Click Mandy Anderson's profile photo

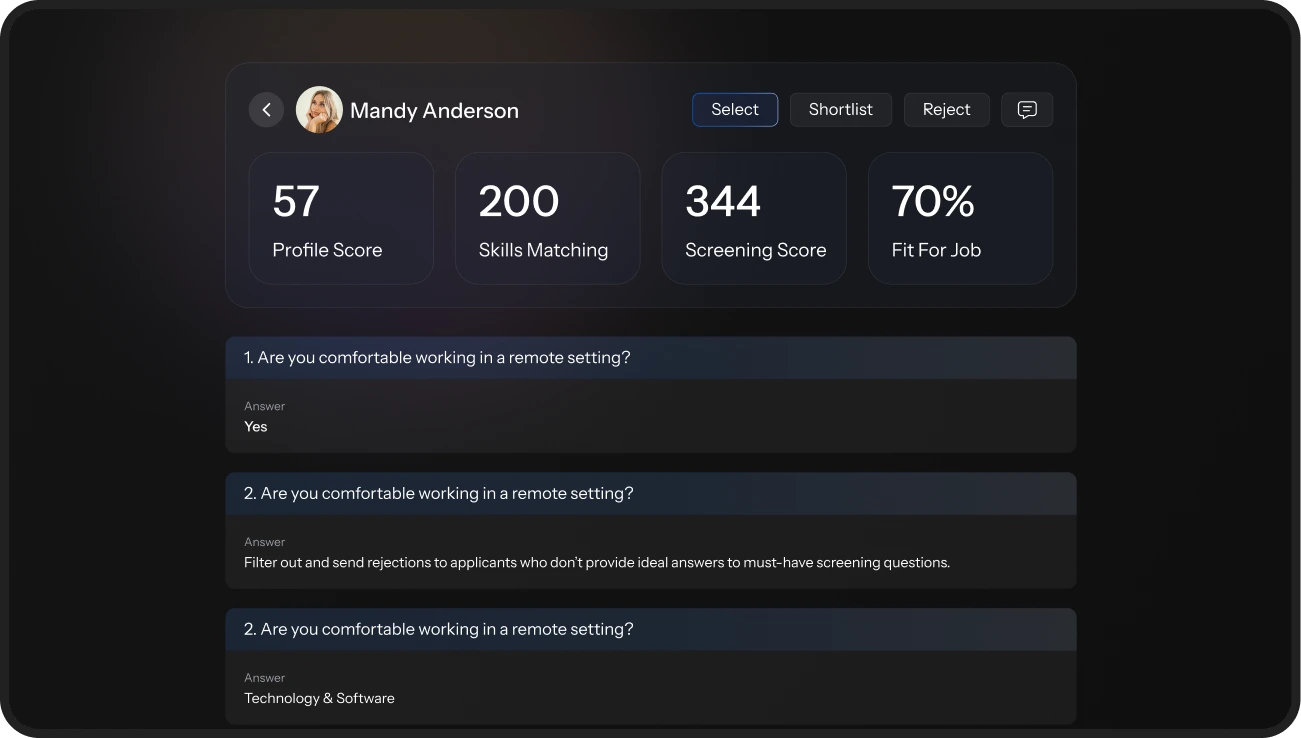click(319, 110)
